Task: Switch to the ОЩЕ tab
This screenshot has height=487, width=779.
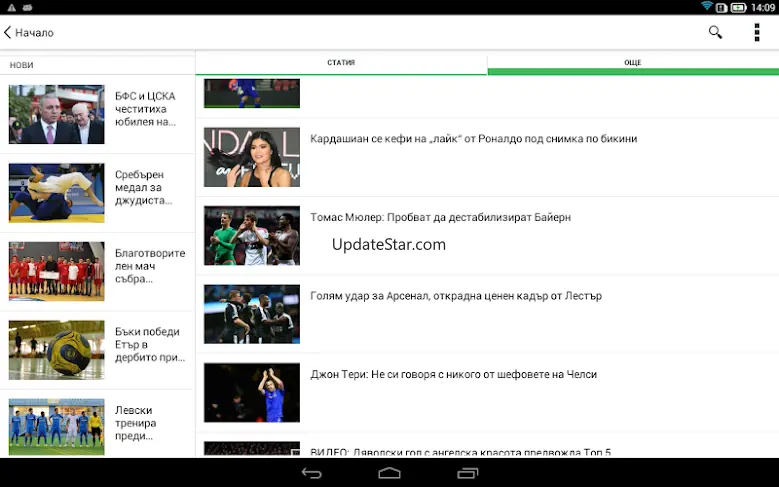Action: [x=632, y=63]
